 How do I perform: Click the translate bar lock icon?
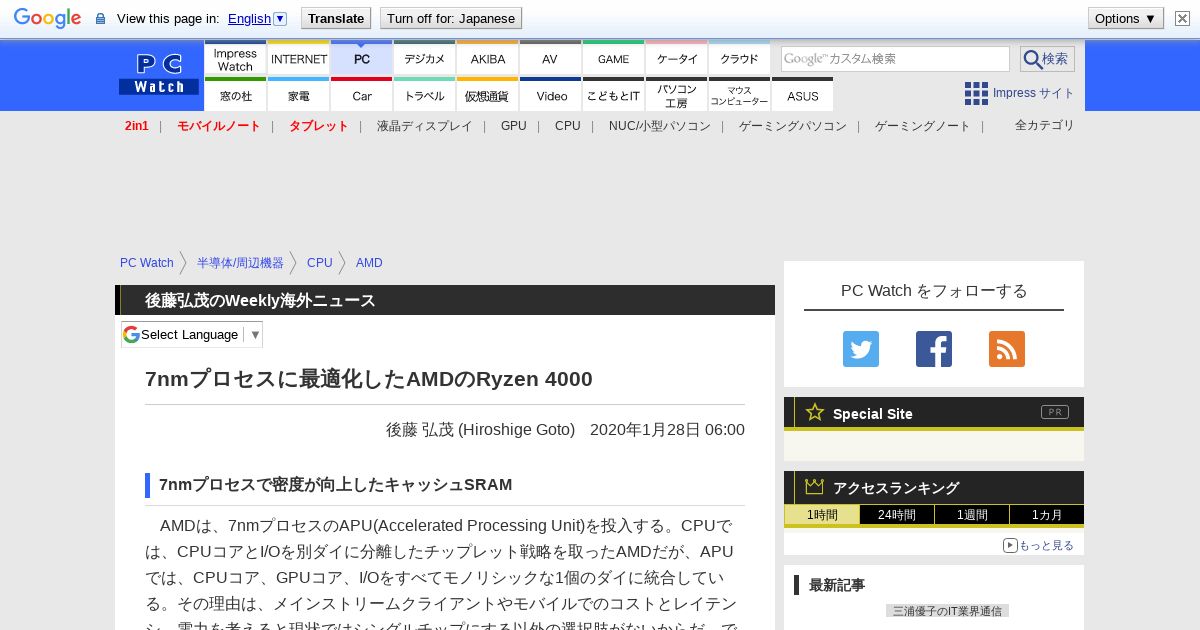[x=100, y=18]
